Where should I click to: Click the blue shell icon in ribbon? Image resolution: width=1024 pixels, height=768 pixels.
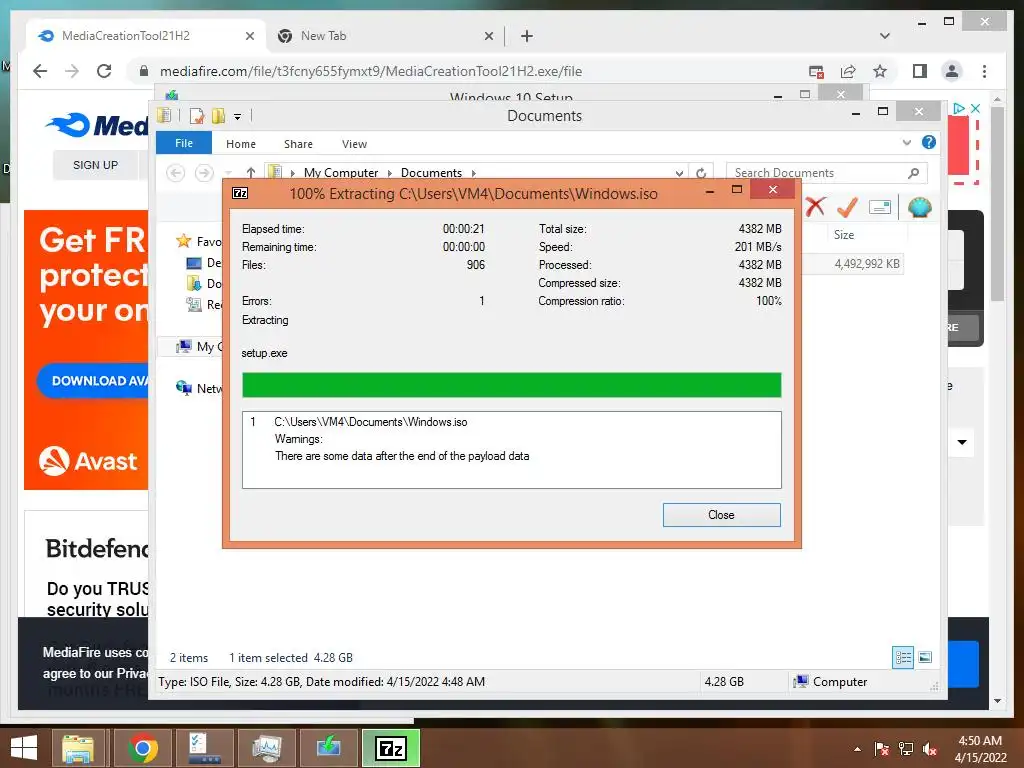(920, 207)
